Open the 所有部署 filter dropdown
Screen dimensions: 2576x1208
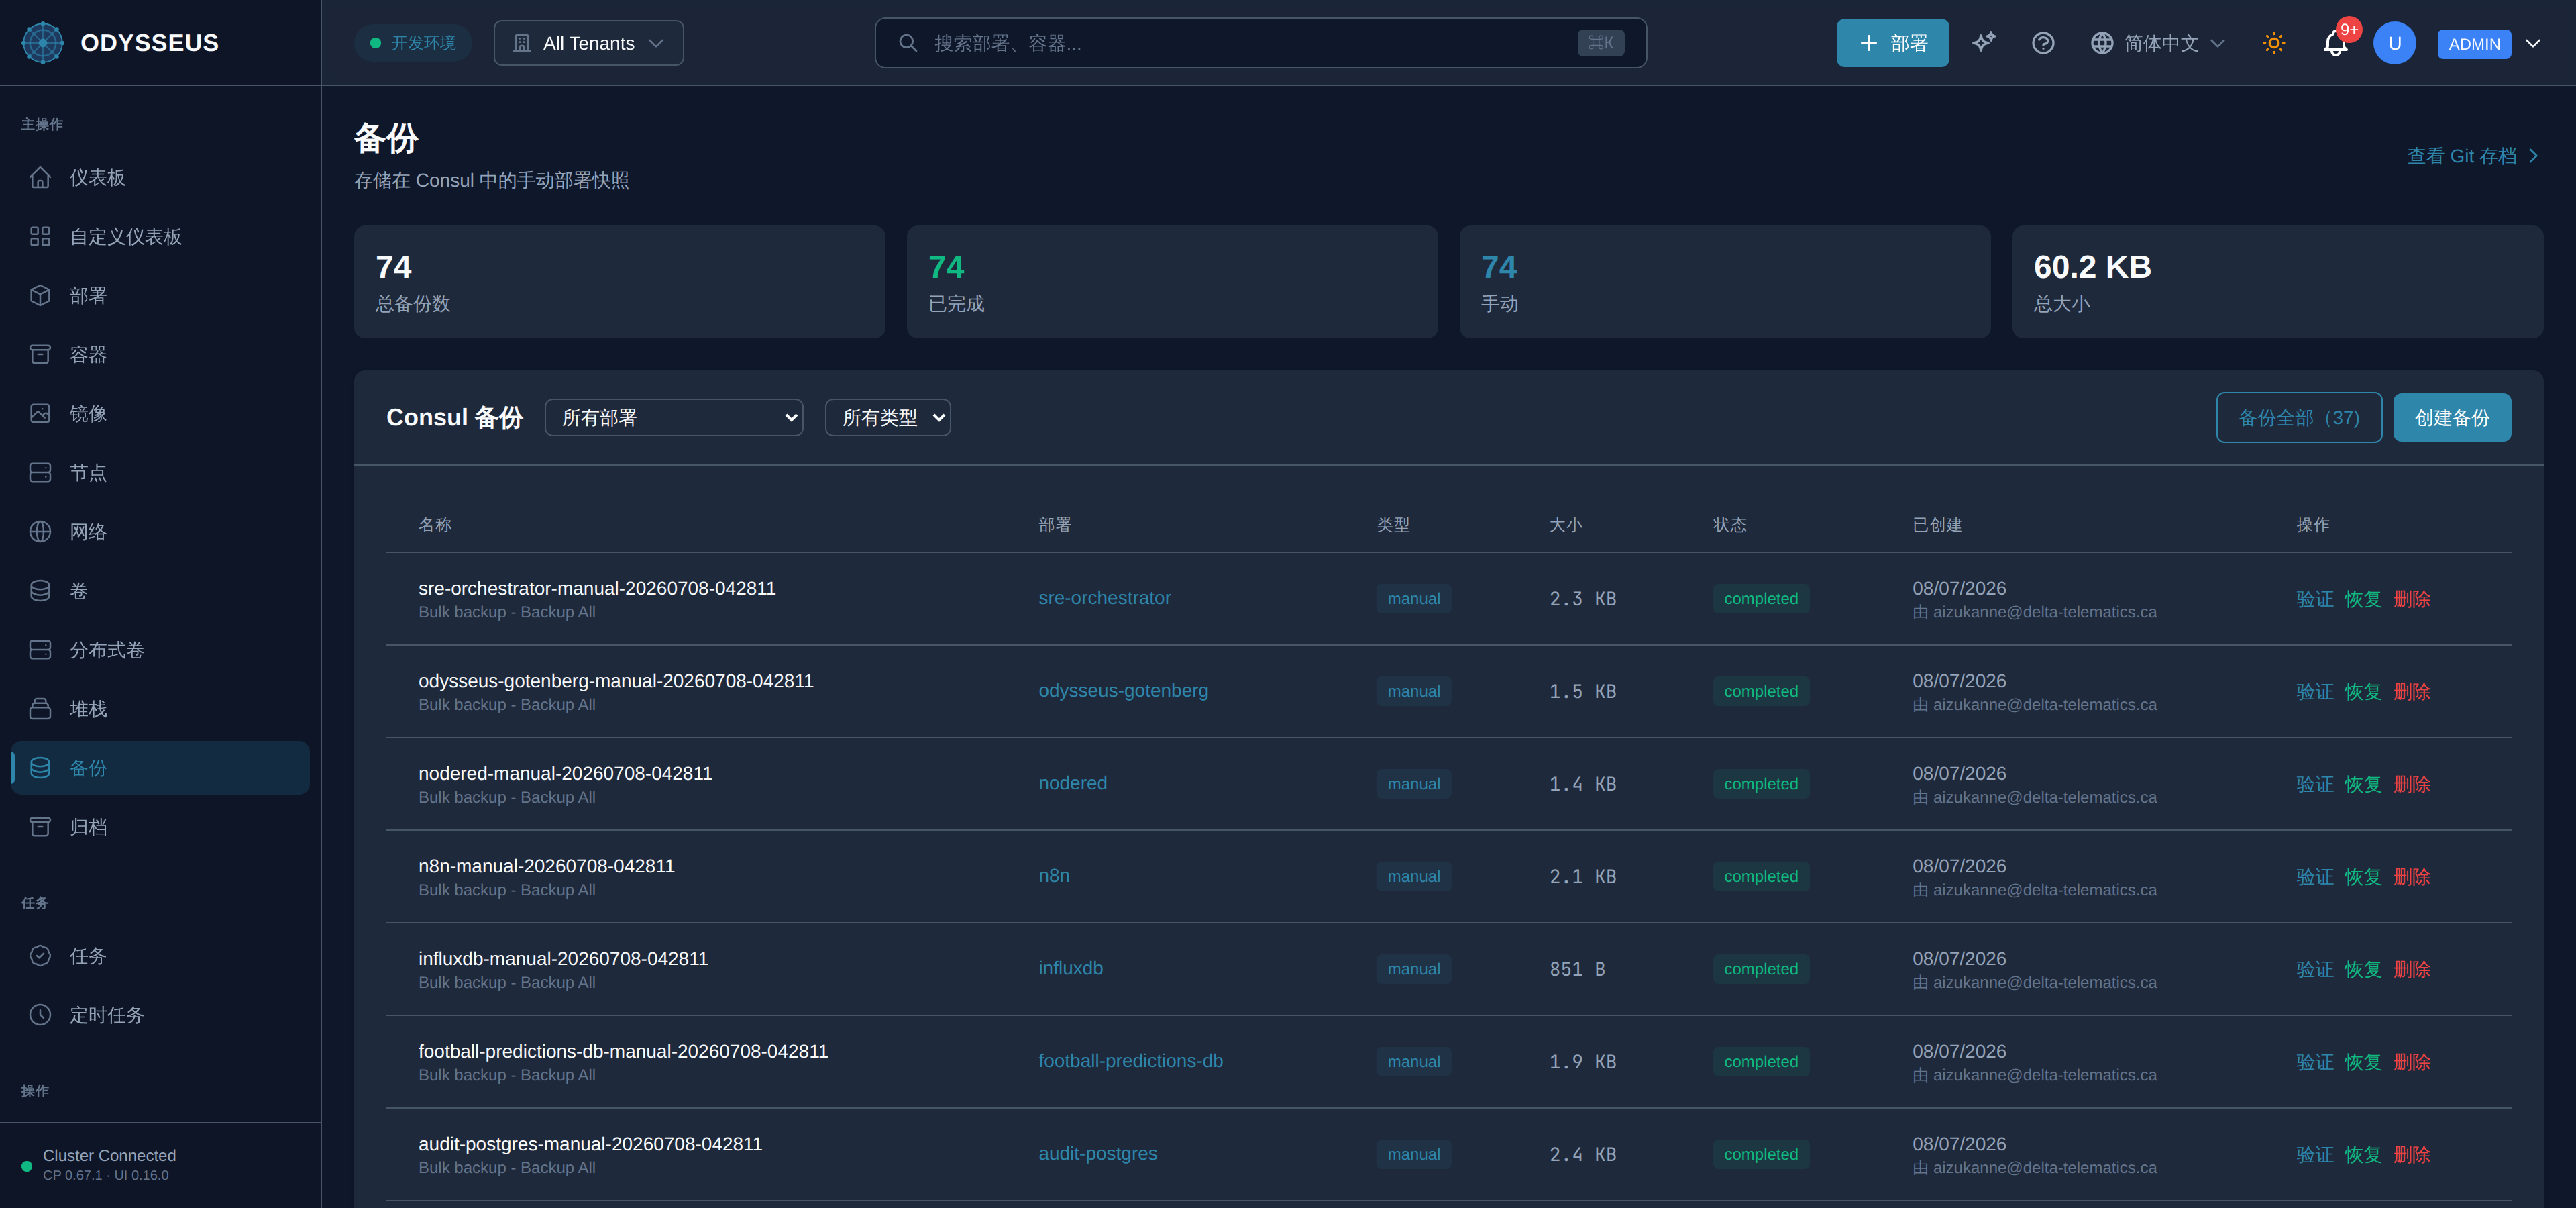674,418
